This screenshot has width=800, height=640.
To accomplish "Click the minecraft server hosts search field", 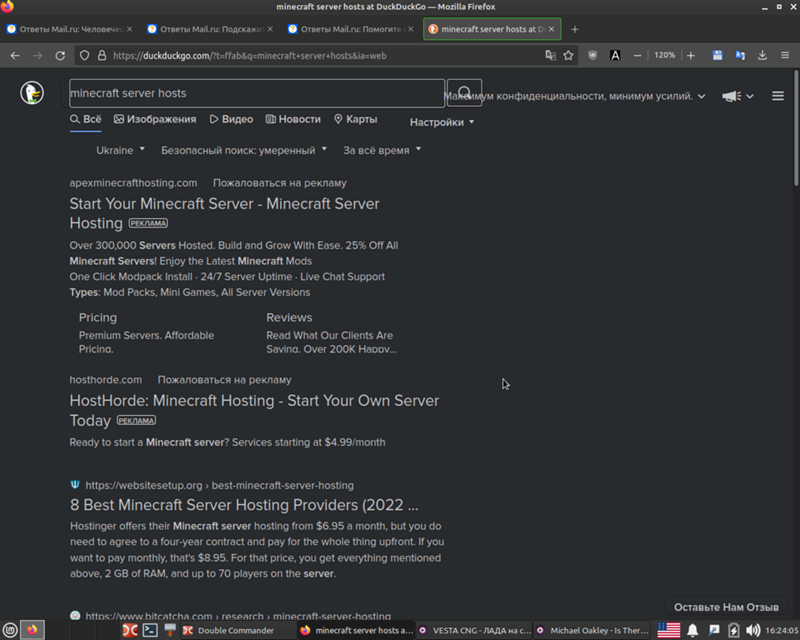I will click(x=255, y=93).
